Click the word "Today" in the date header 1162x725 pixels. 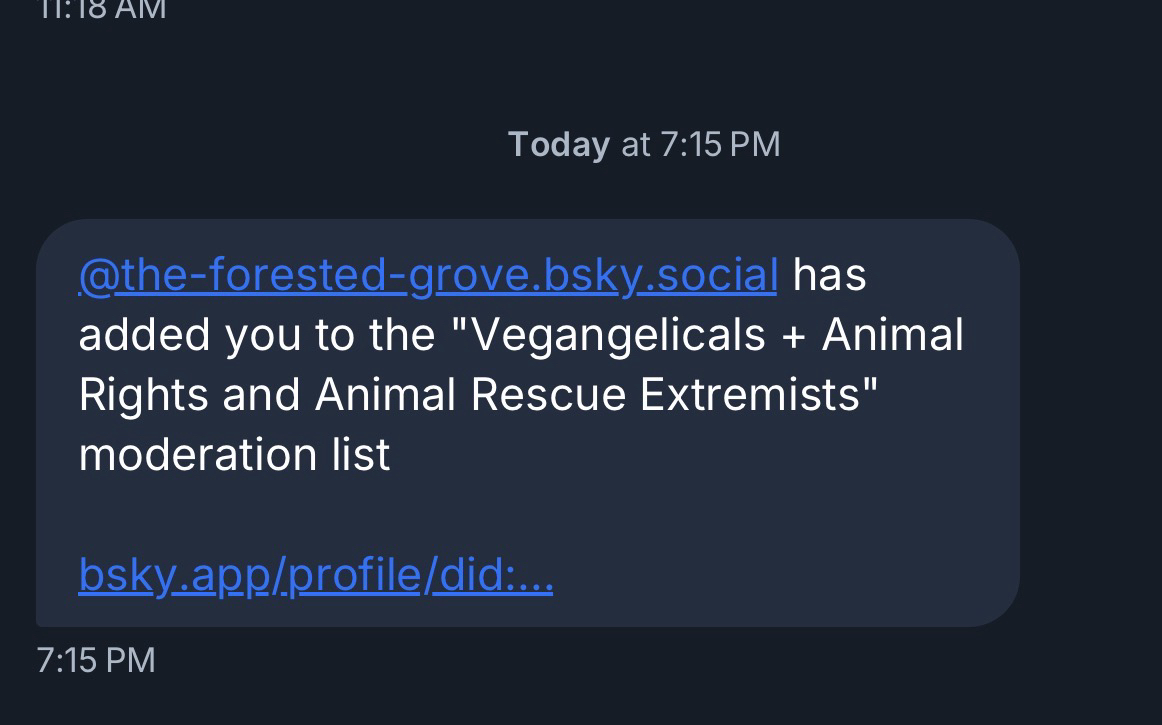point(558,144)
